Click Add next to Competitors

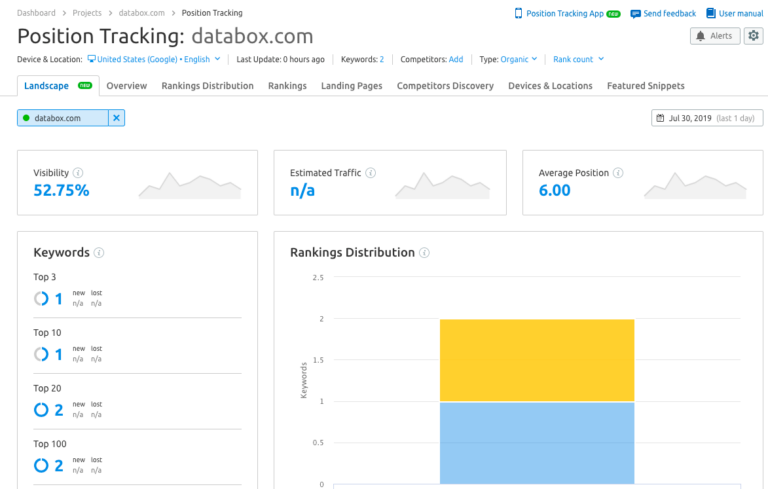[x=456, y=59]
